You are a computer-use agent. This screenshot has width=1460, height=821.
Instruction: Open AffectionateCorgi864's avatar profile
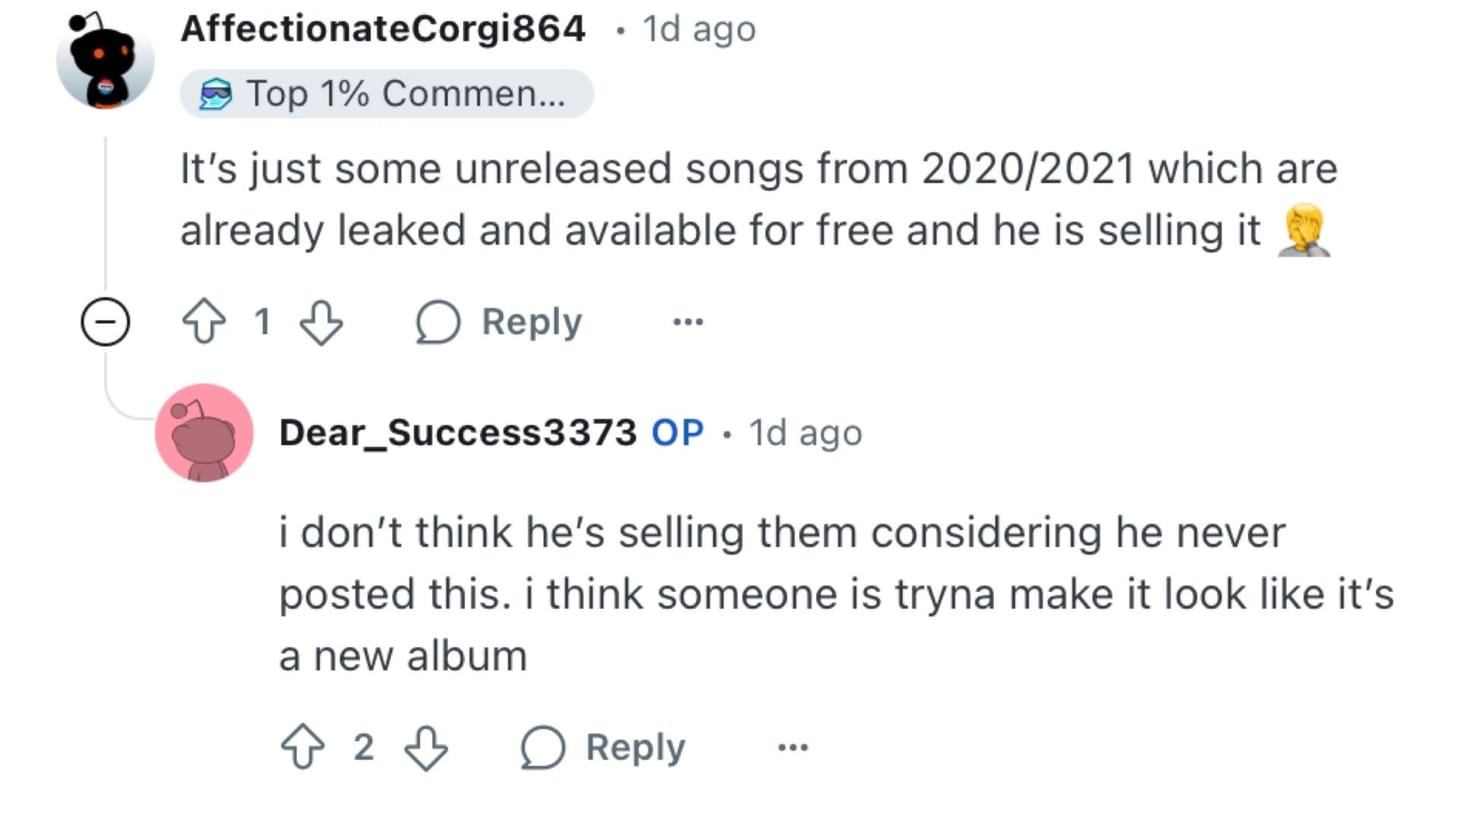[x=105, y=60]
